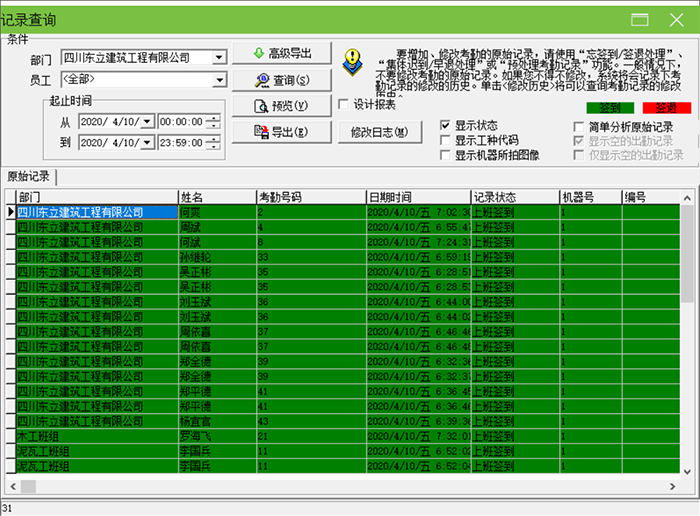Toggle the 设计报表 checkbox

point(344,104)
